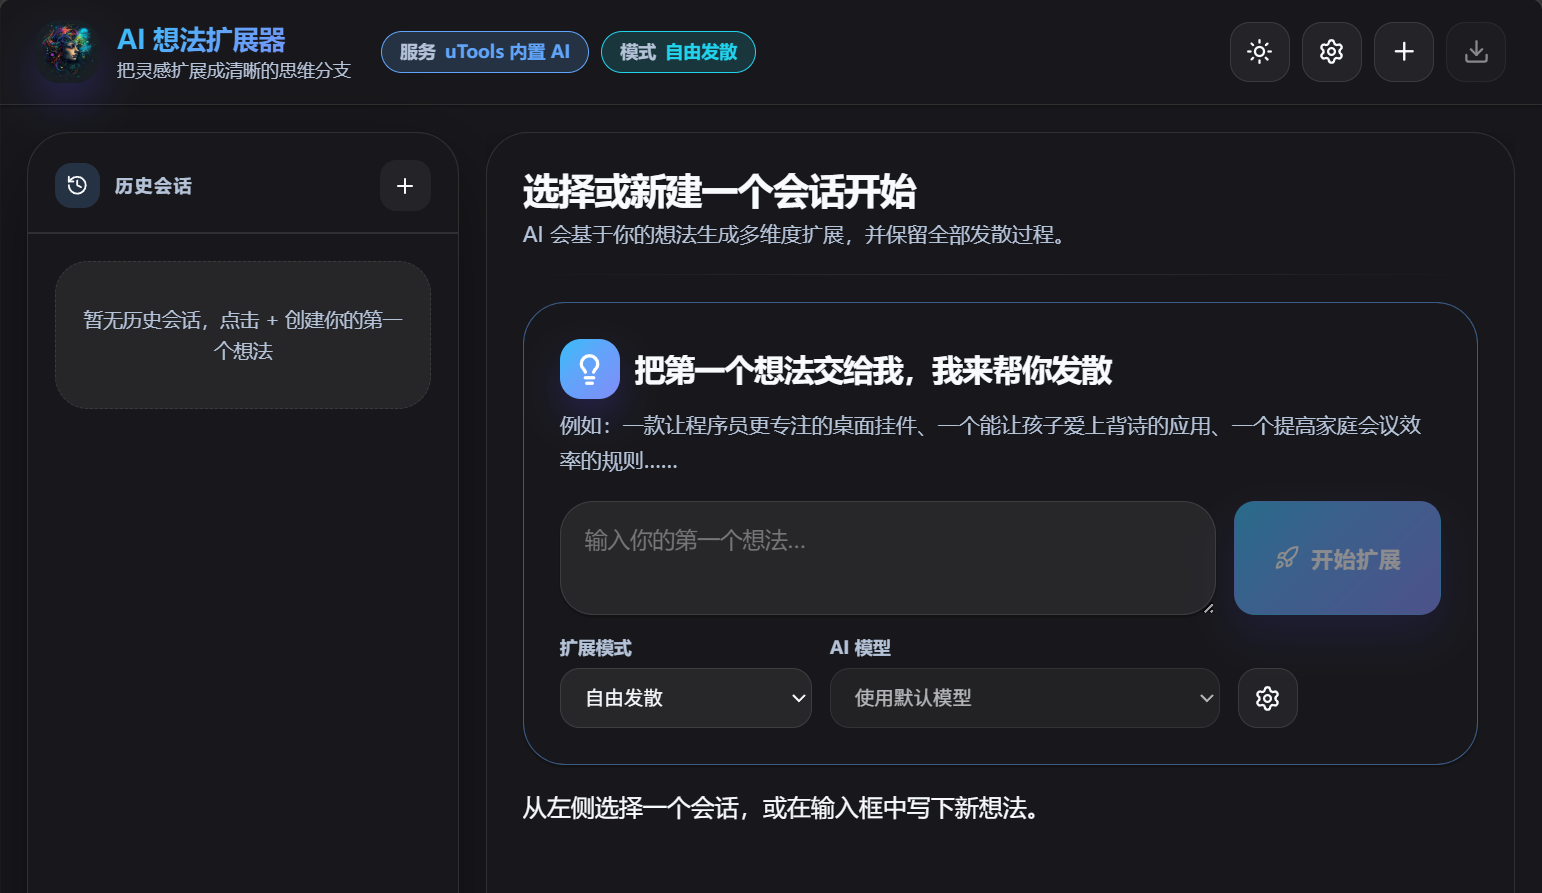Click the 服务 uTools 内置 AI badge
The height and width of the screenshot is (893, 1542).
(485, 52)
